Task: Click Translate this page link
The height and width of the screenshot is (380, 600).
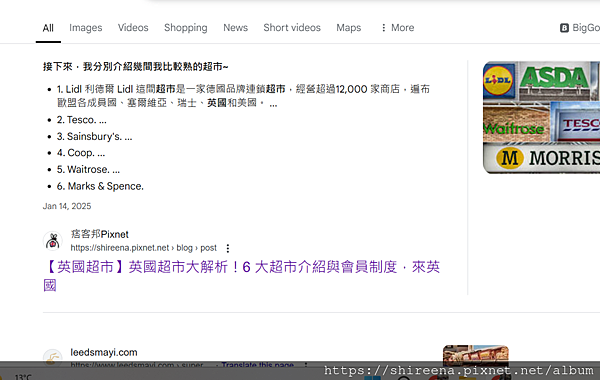Action: click(258, 365)
